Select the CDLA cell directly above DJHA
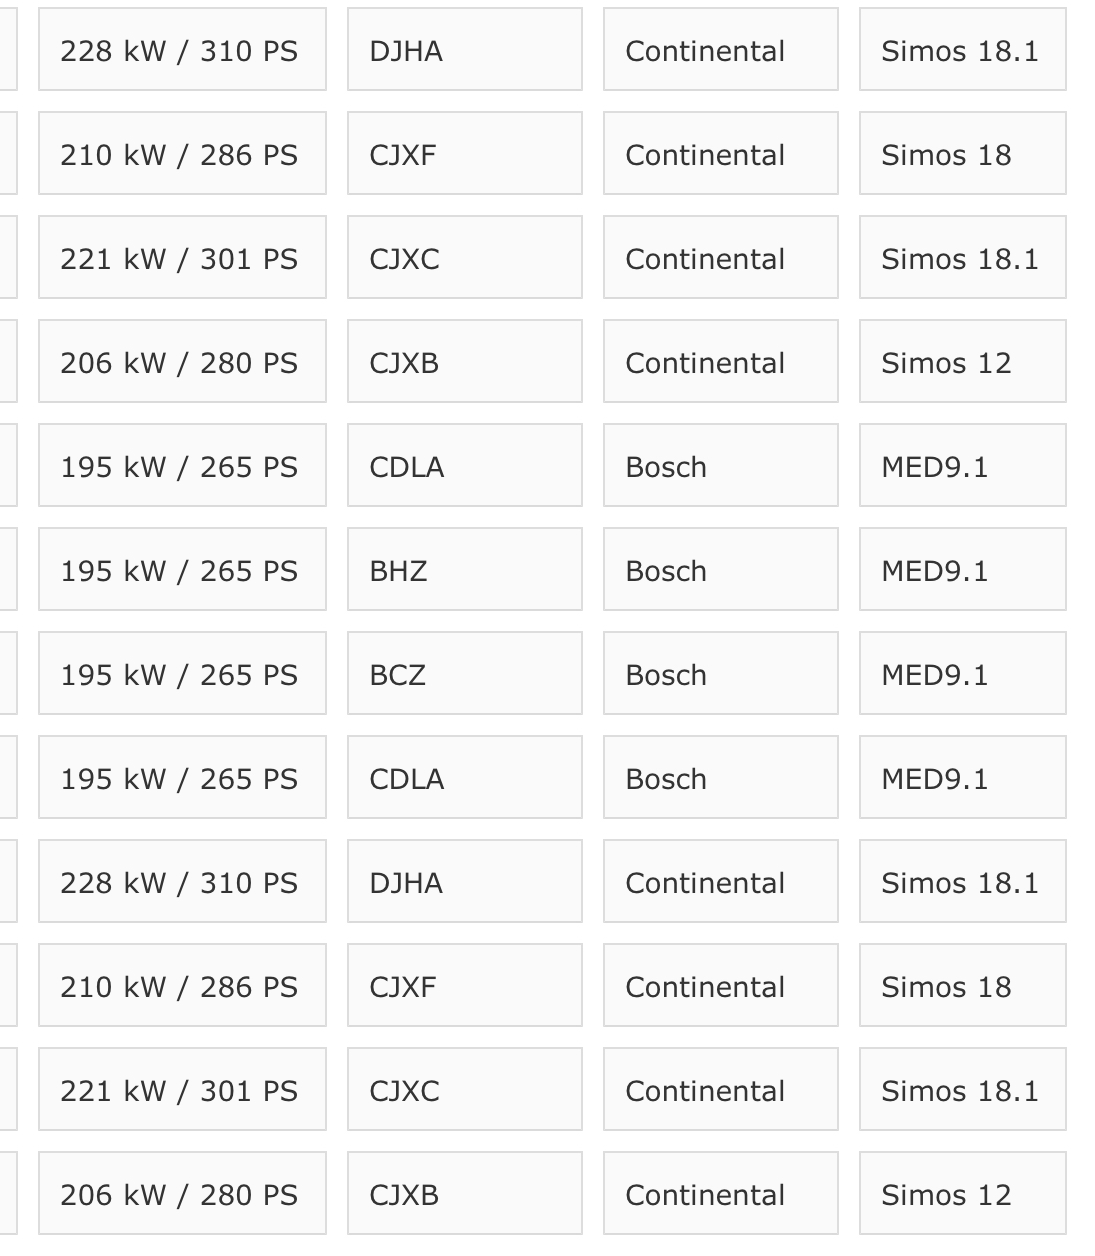The image size is (1095, 1256). coord(464,777)
